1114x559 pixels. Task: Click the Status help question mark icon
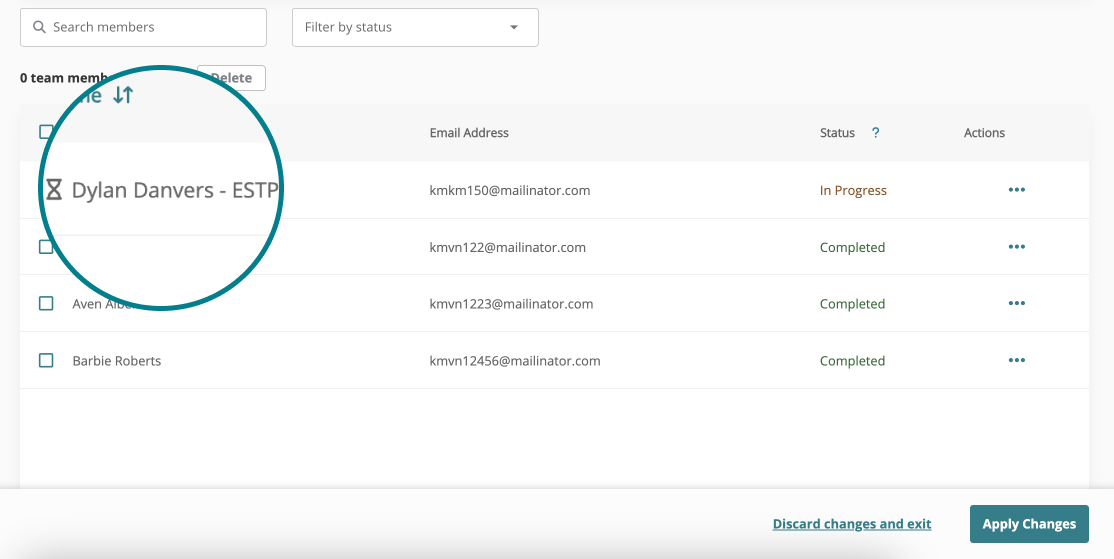(875, 133)
